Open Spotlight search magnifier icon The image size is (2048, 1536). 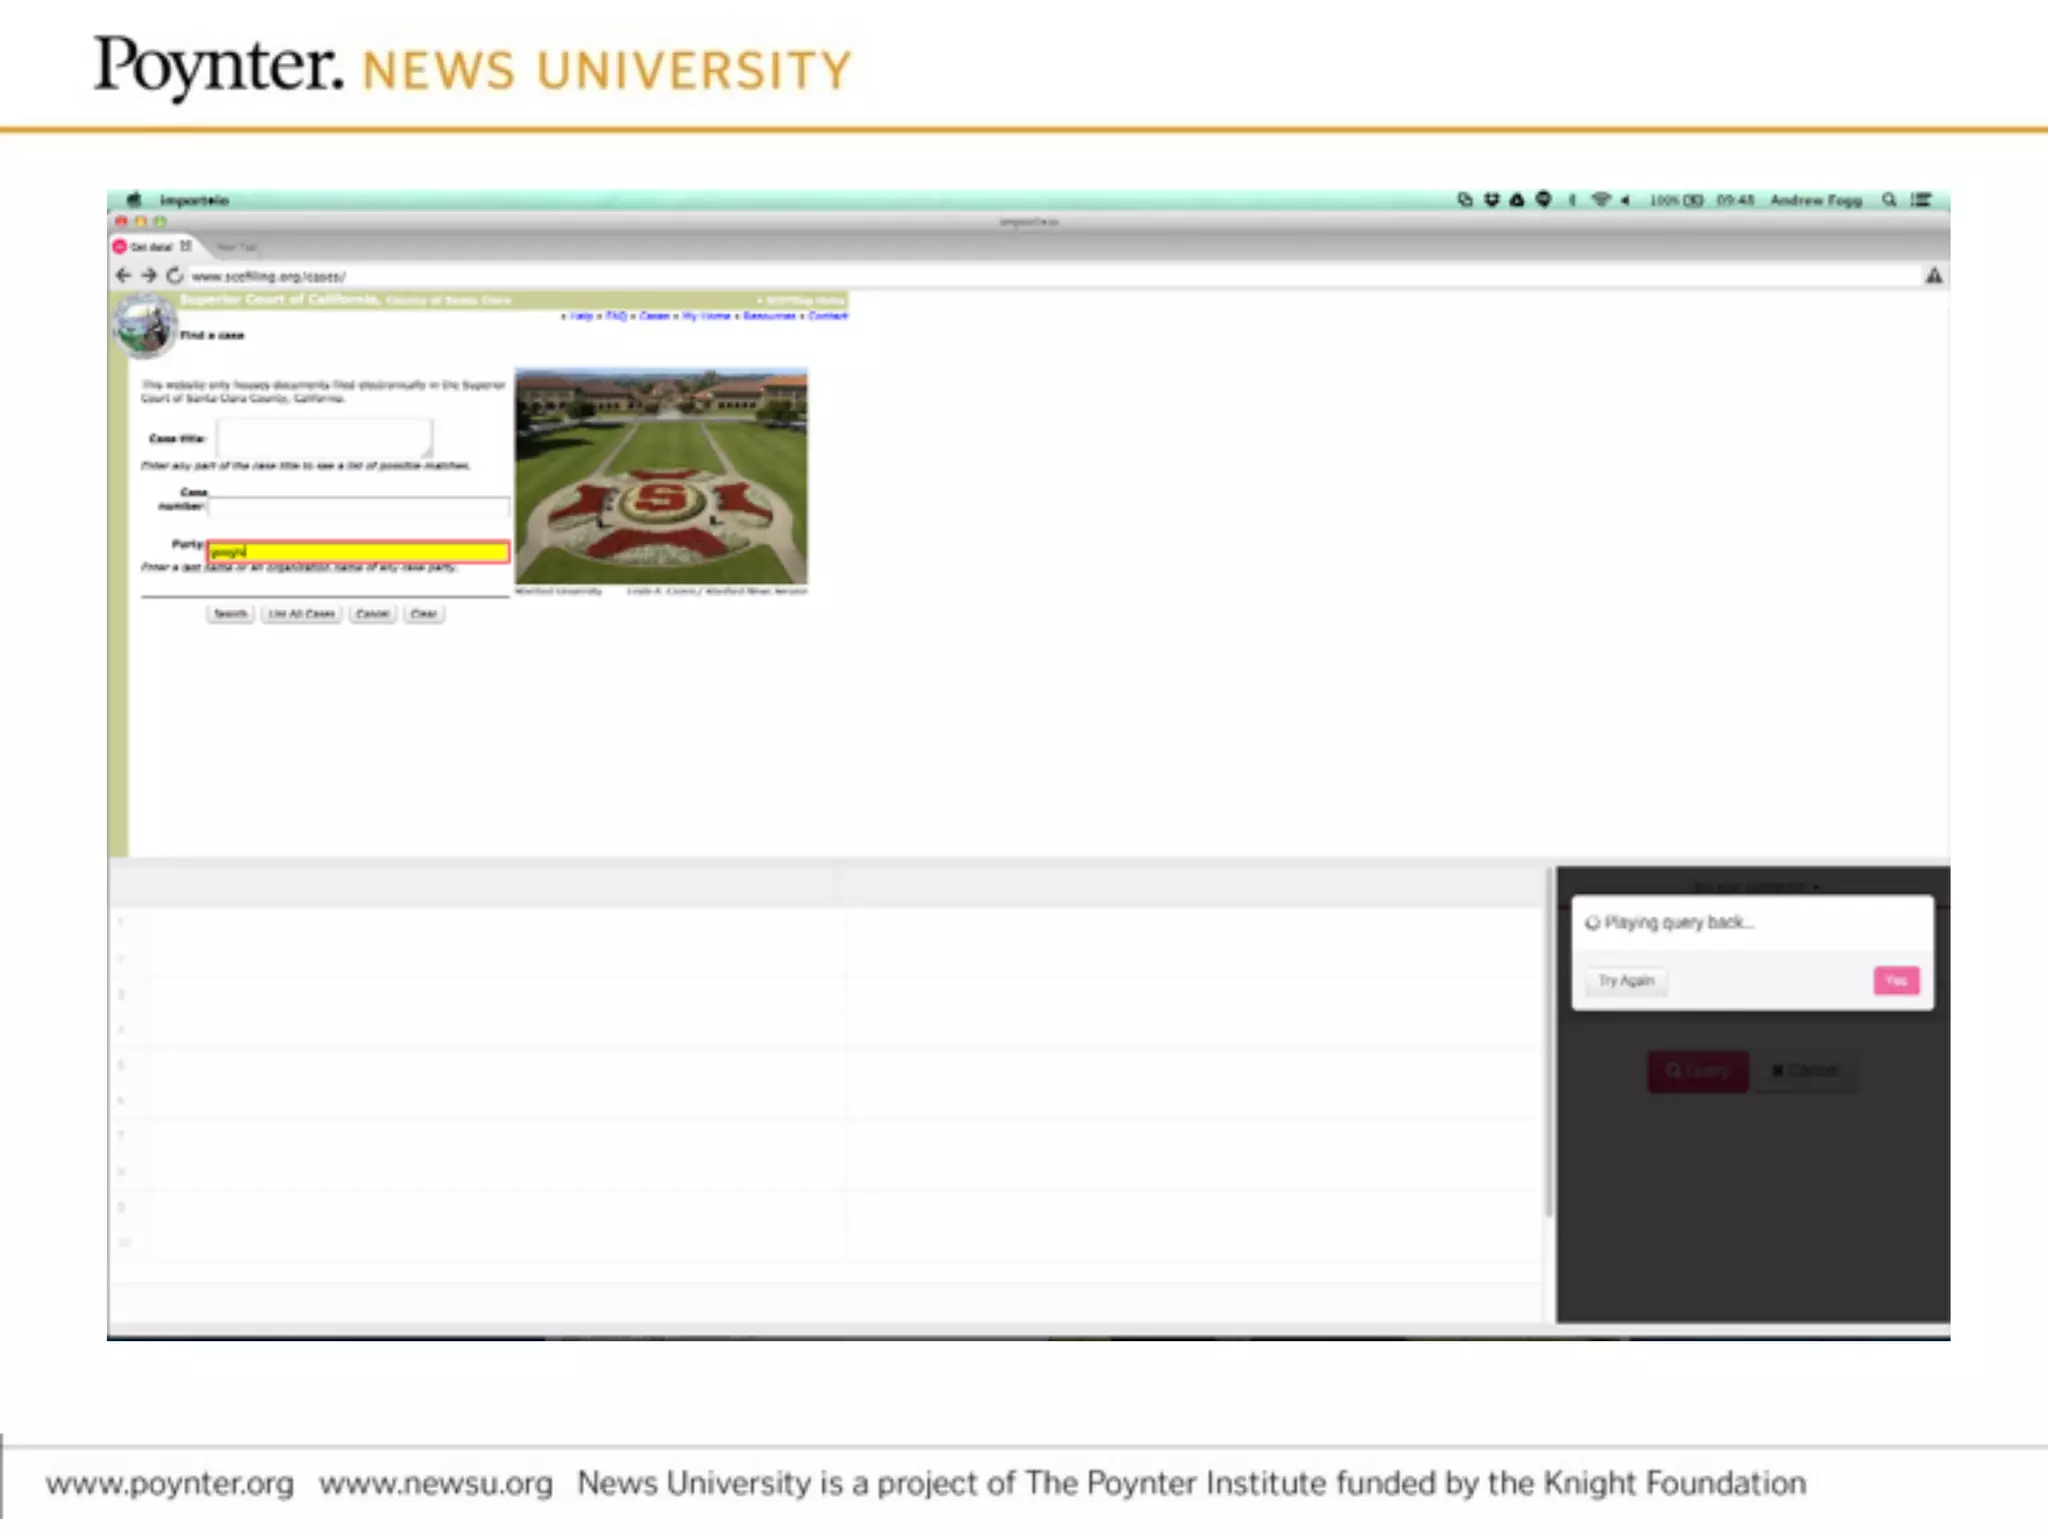[1889, 199]
